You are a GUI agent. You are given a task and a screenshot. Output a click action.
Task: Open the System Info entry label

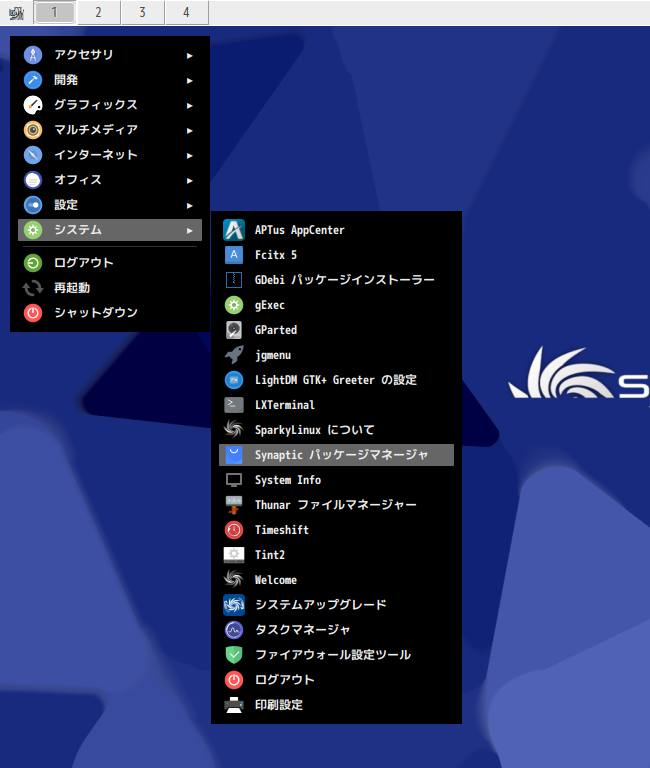click(288, 480)
